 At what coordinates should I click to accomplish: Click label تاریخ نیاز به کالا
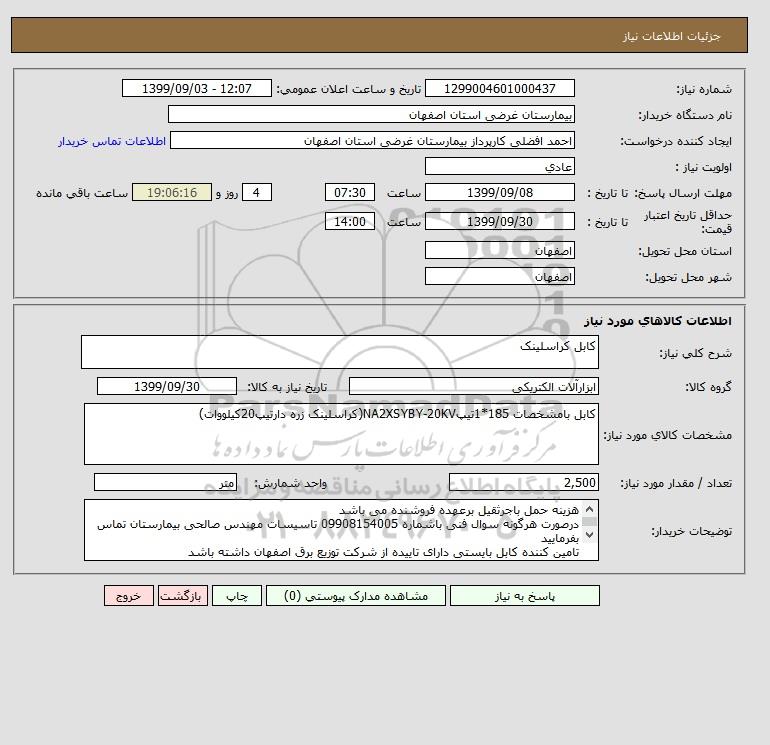tap(287, 387)
